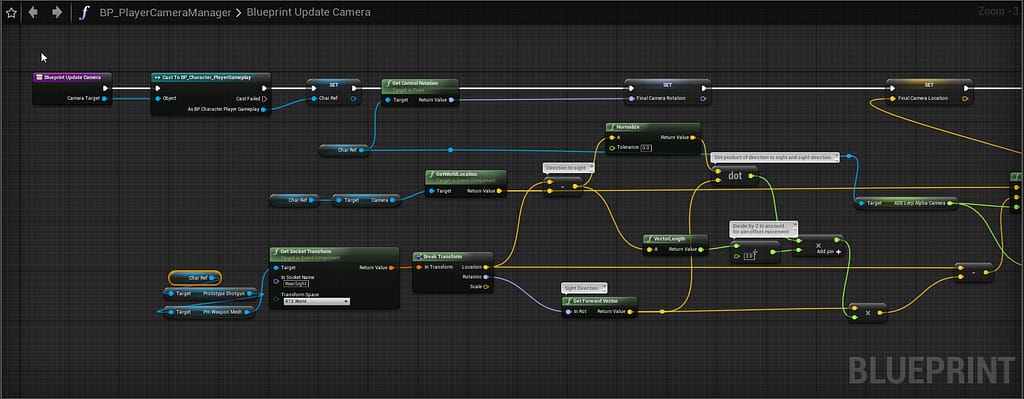Select the orange-highlighted Char Ref variable node

195,278
